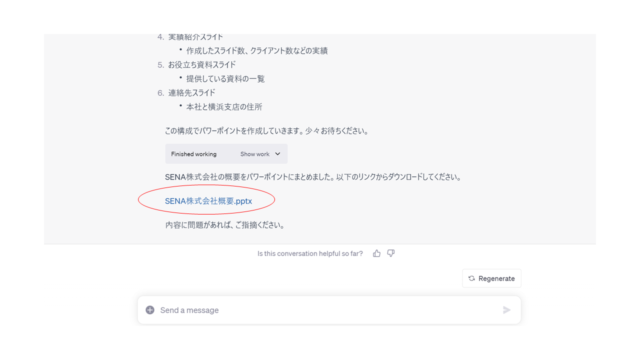Image resolution: width=640 pixels, height=360 pixels.
Task: Focus the Send a message input field
Action: coord(329,310)
